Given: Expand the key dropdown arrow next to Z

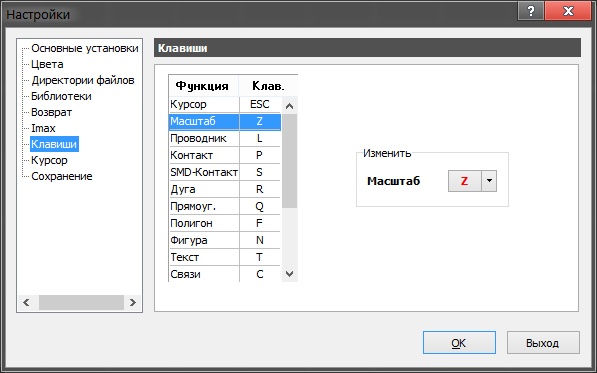Looking at the screenshot, I should (x=489, y=181).
